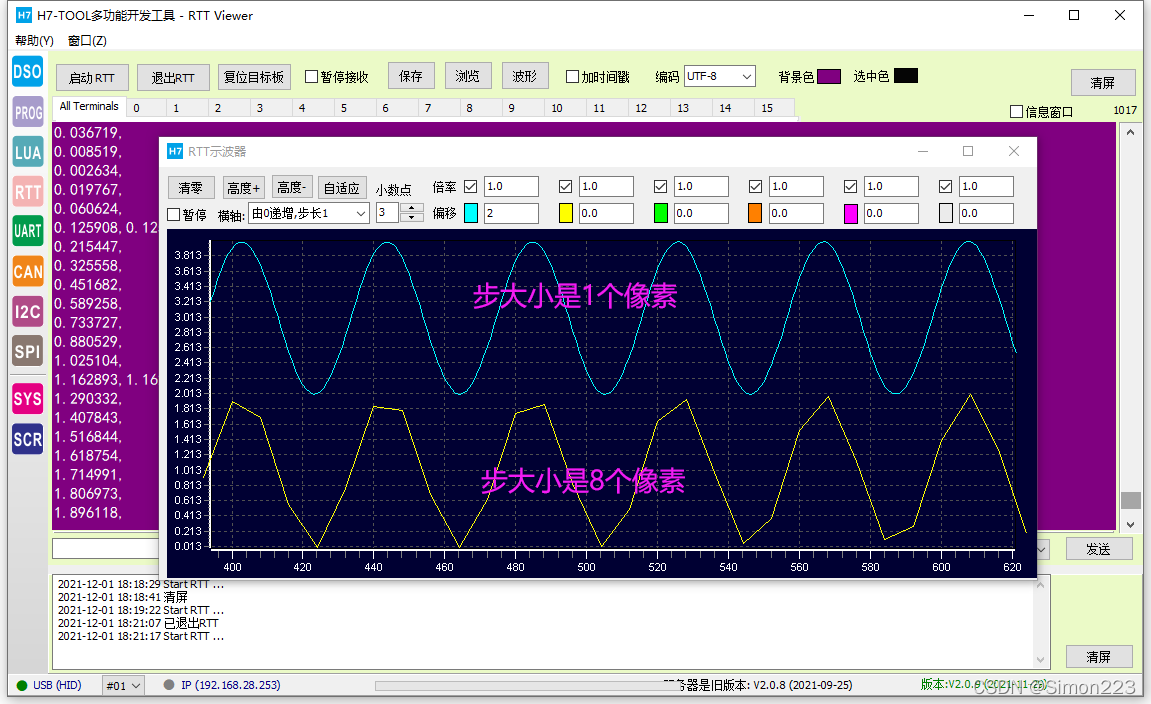Click the 发送 send button
The width and height of the screenshot is (1151, 704).
pos(1099,549)
